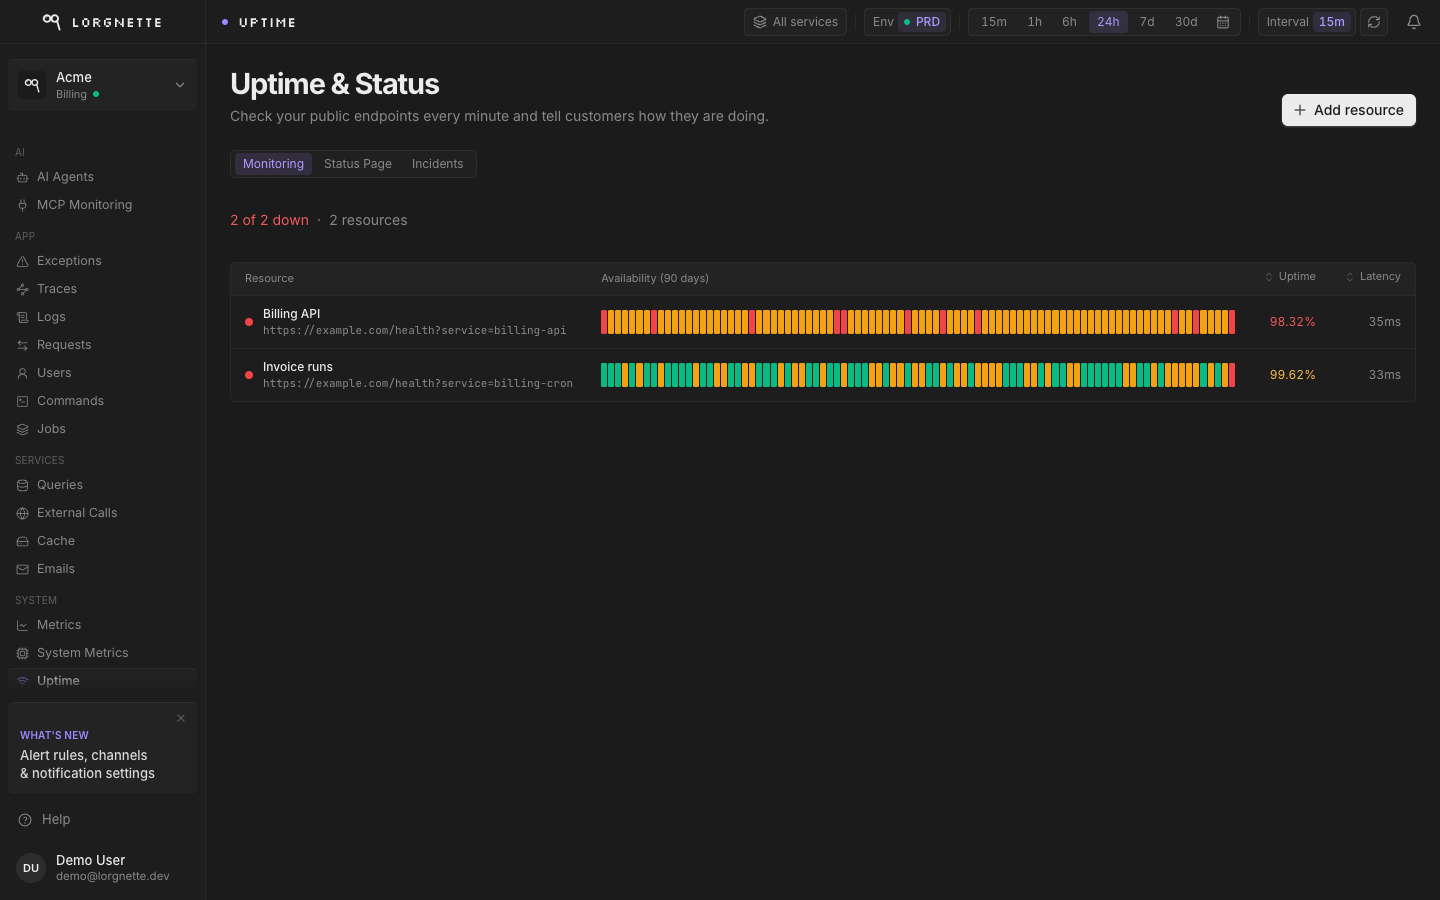Click the Emails envelope icon

click(x=22, y=569)
